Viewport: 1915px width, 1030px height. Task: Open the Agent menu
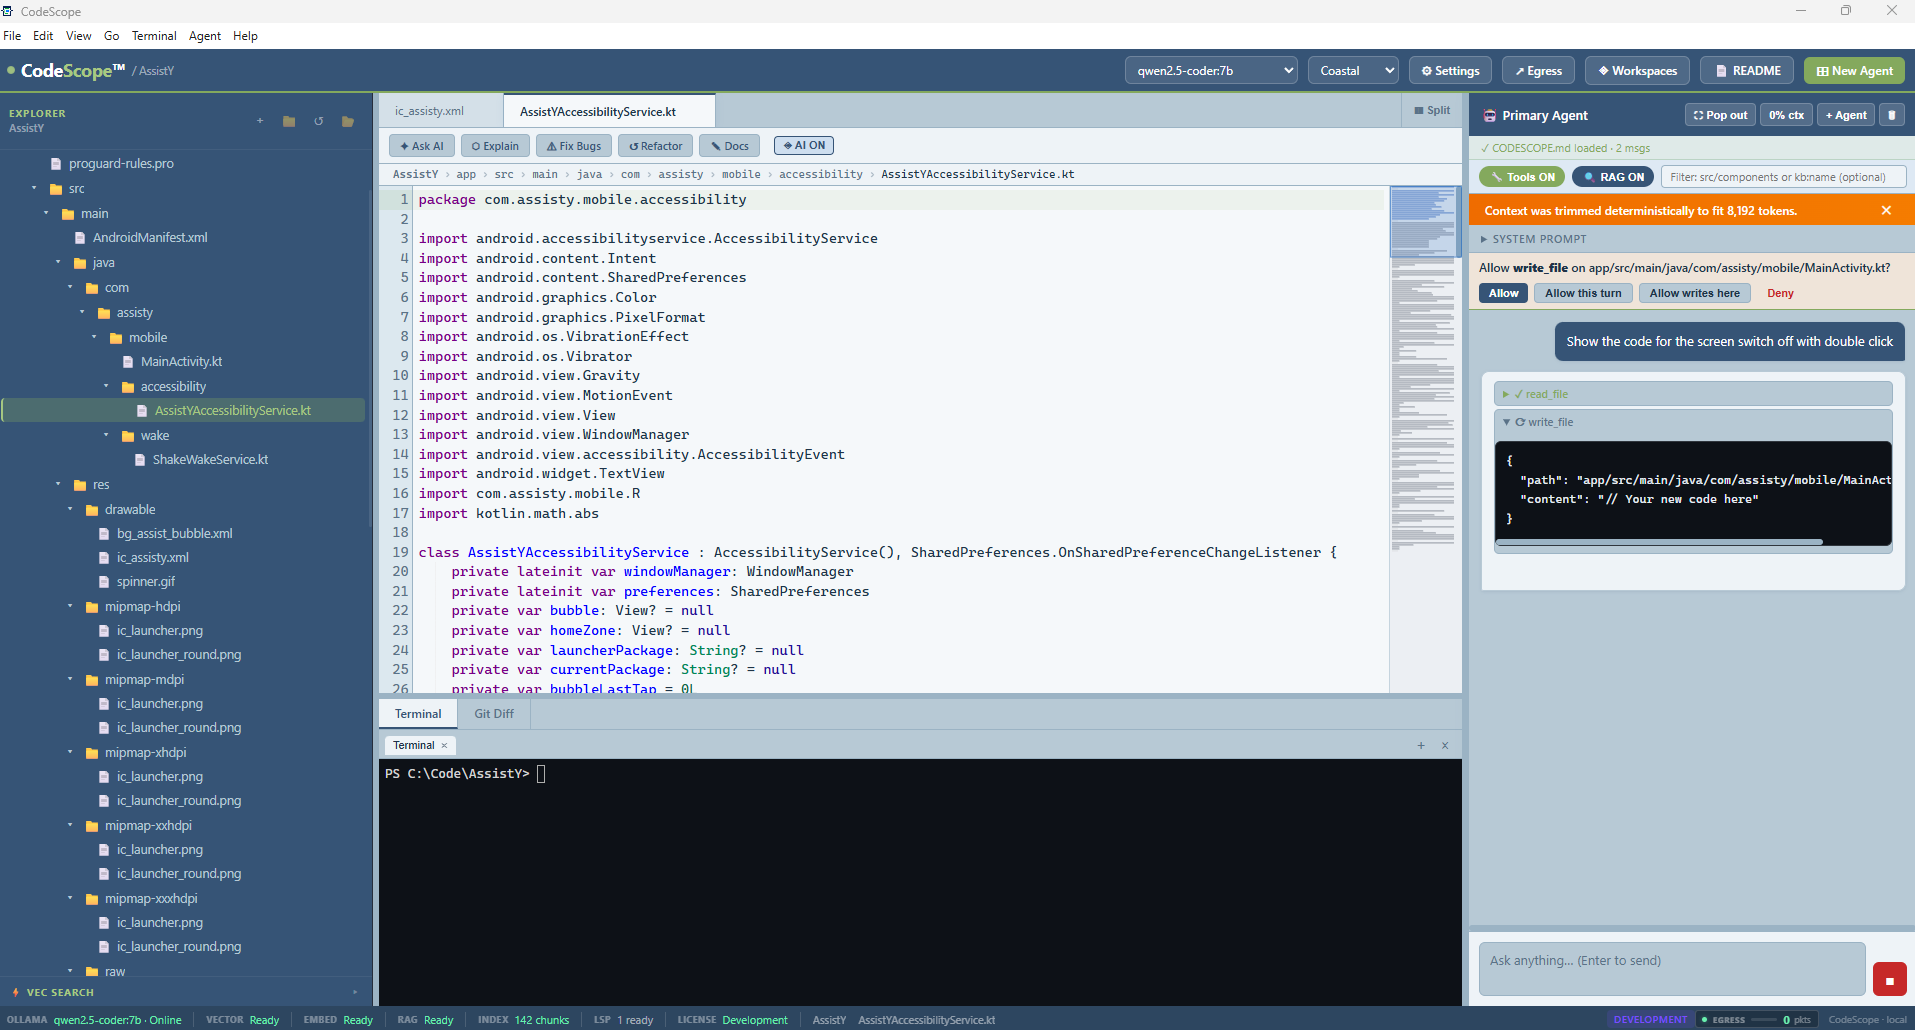click(x=205, y=36)
